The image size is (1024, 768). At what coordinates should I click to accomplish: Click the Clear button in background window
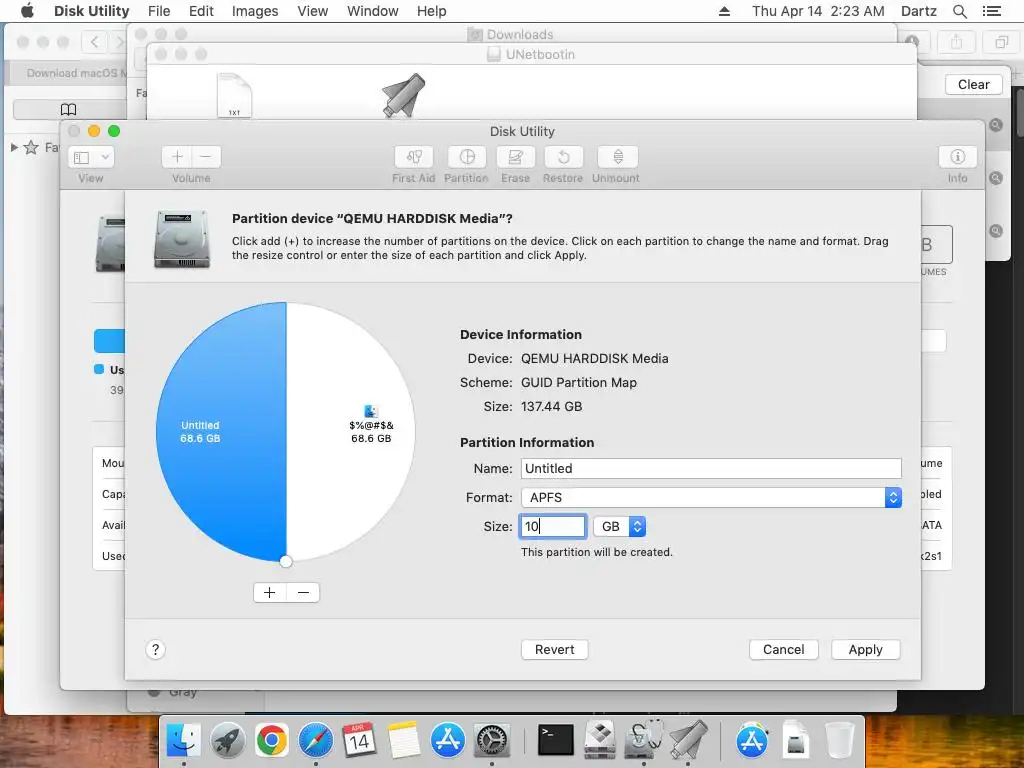[973, 84]
